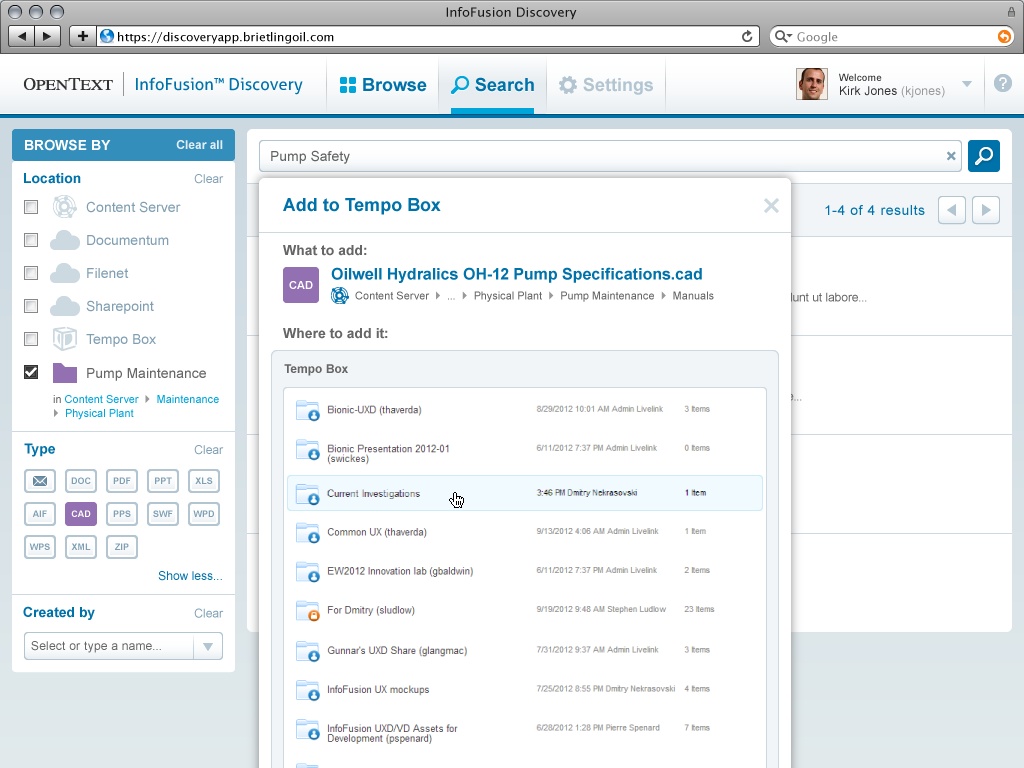This screenshot has height=768, width=1024.
Task: Open the Settings tab
Action: tap(605, 85)
